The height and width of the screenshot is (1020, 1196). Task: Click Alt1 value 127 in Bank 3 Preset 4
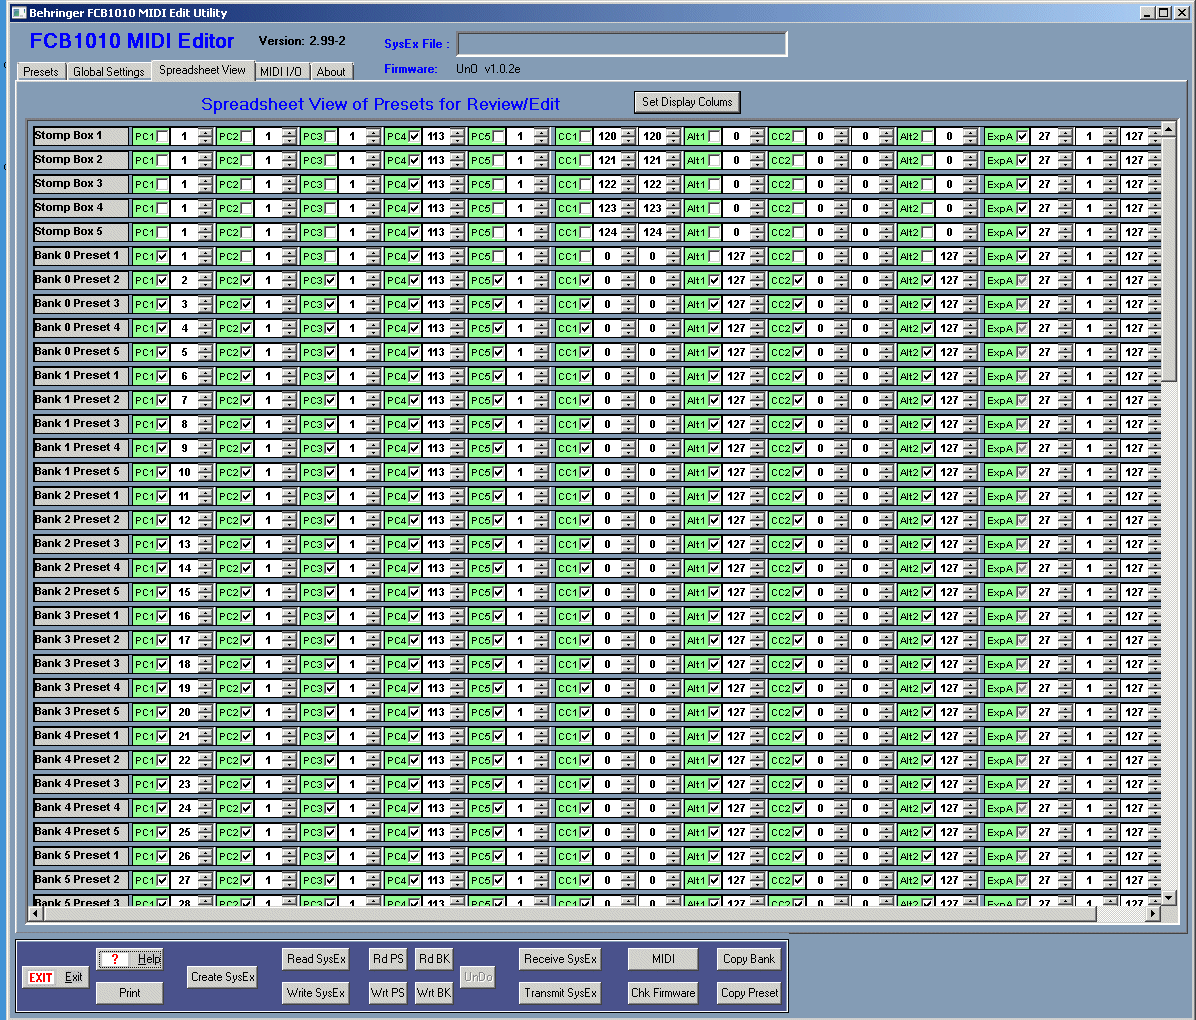pos(736,688)
